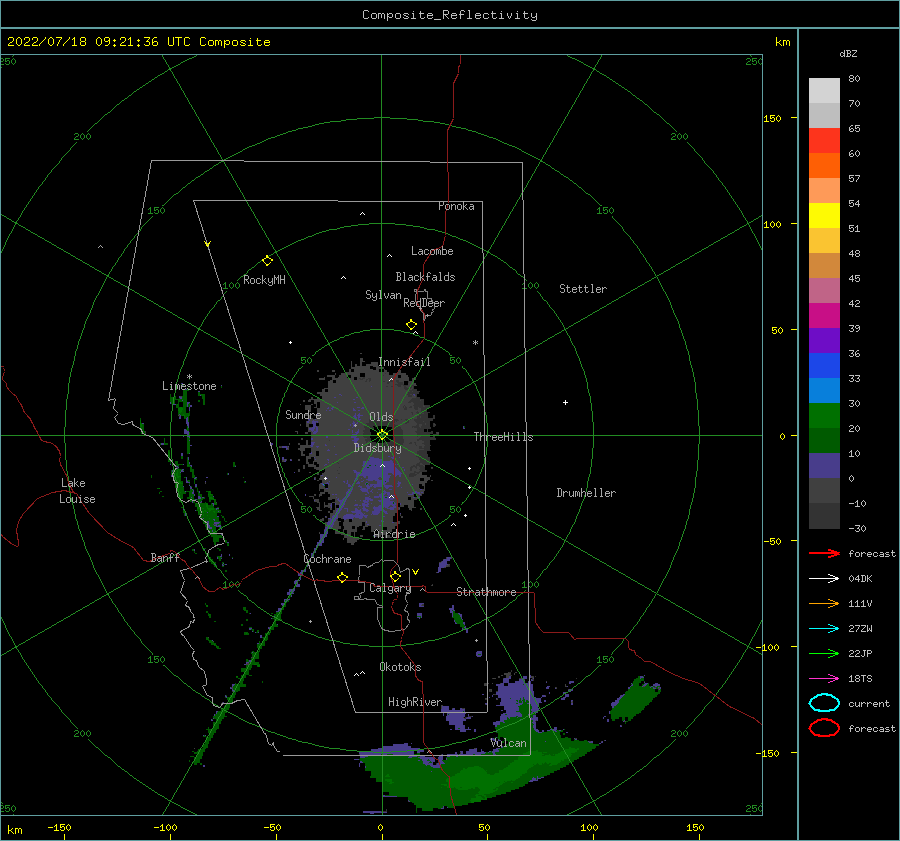This screenshot has height=841, width=900.
Task: Click the Stettler label
Action: [x=583, y=289]
